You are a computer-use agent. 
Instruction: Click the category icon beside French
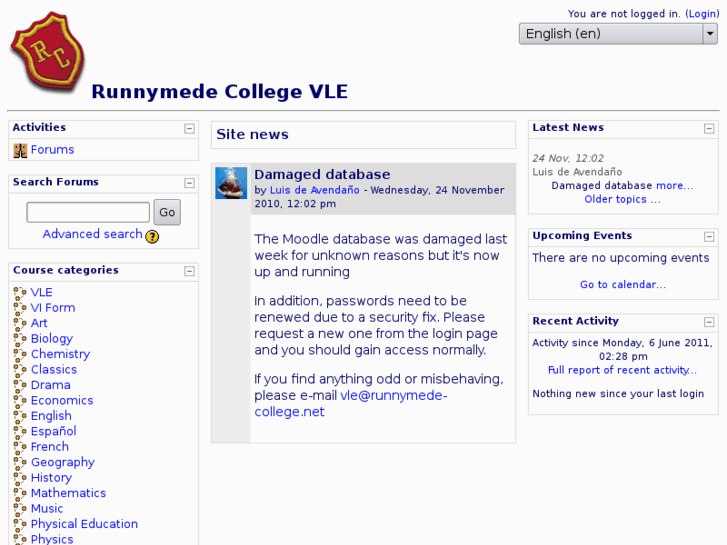point(20,447)
